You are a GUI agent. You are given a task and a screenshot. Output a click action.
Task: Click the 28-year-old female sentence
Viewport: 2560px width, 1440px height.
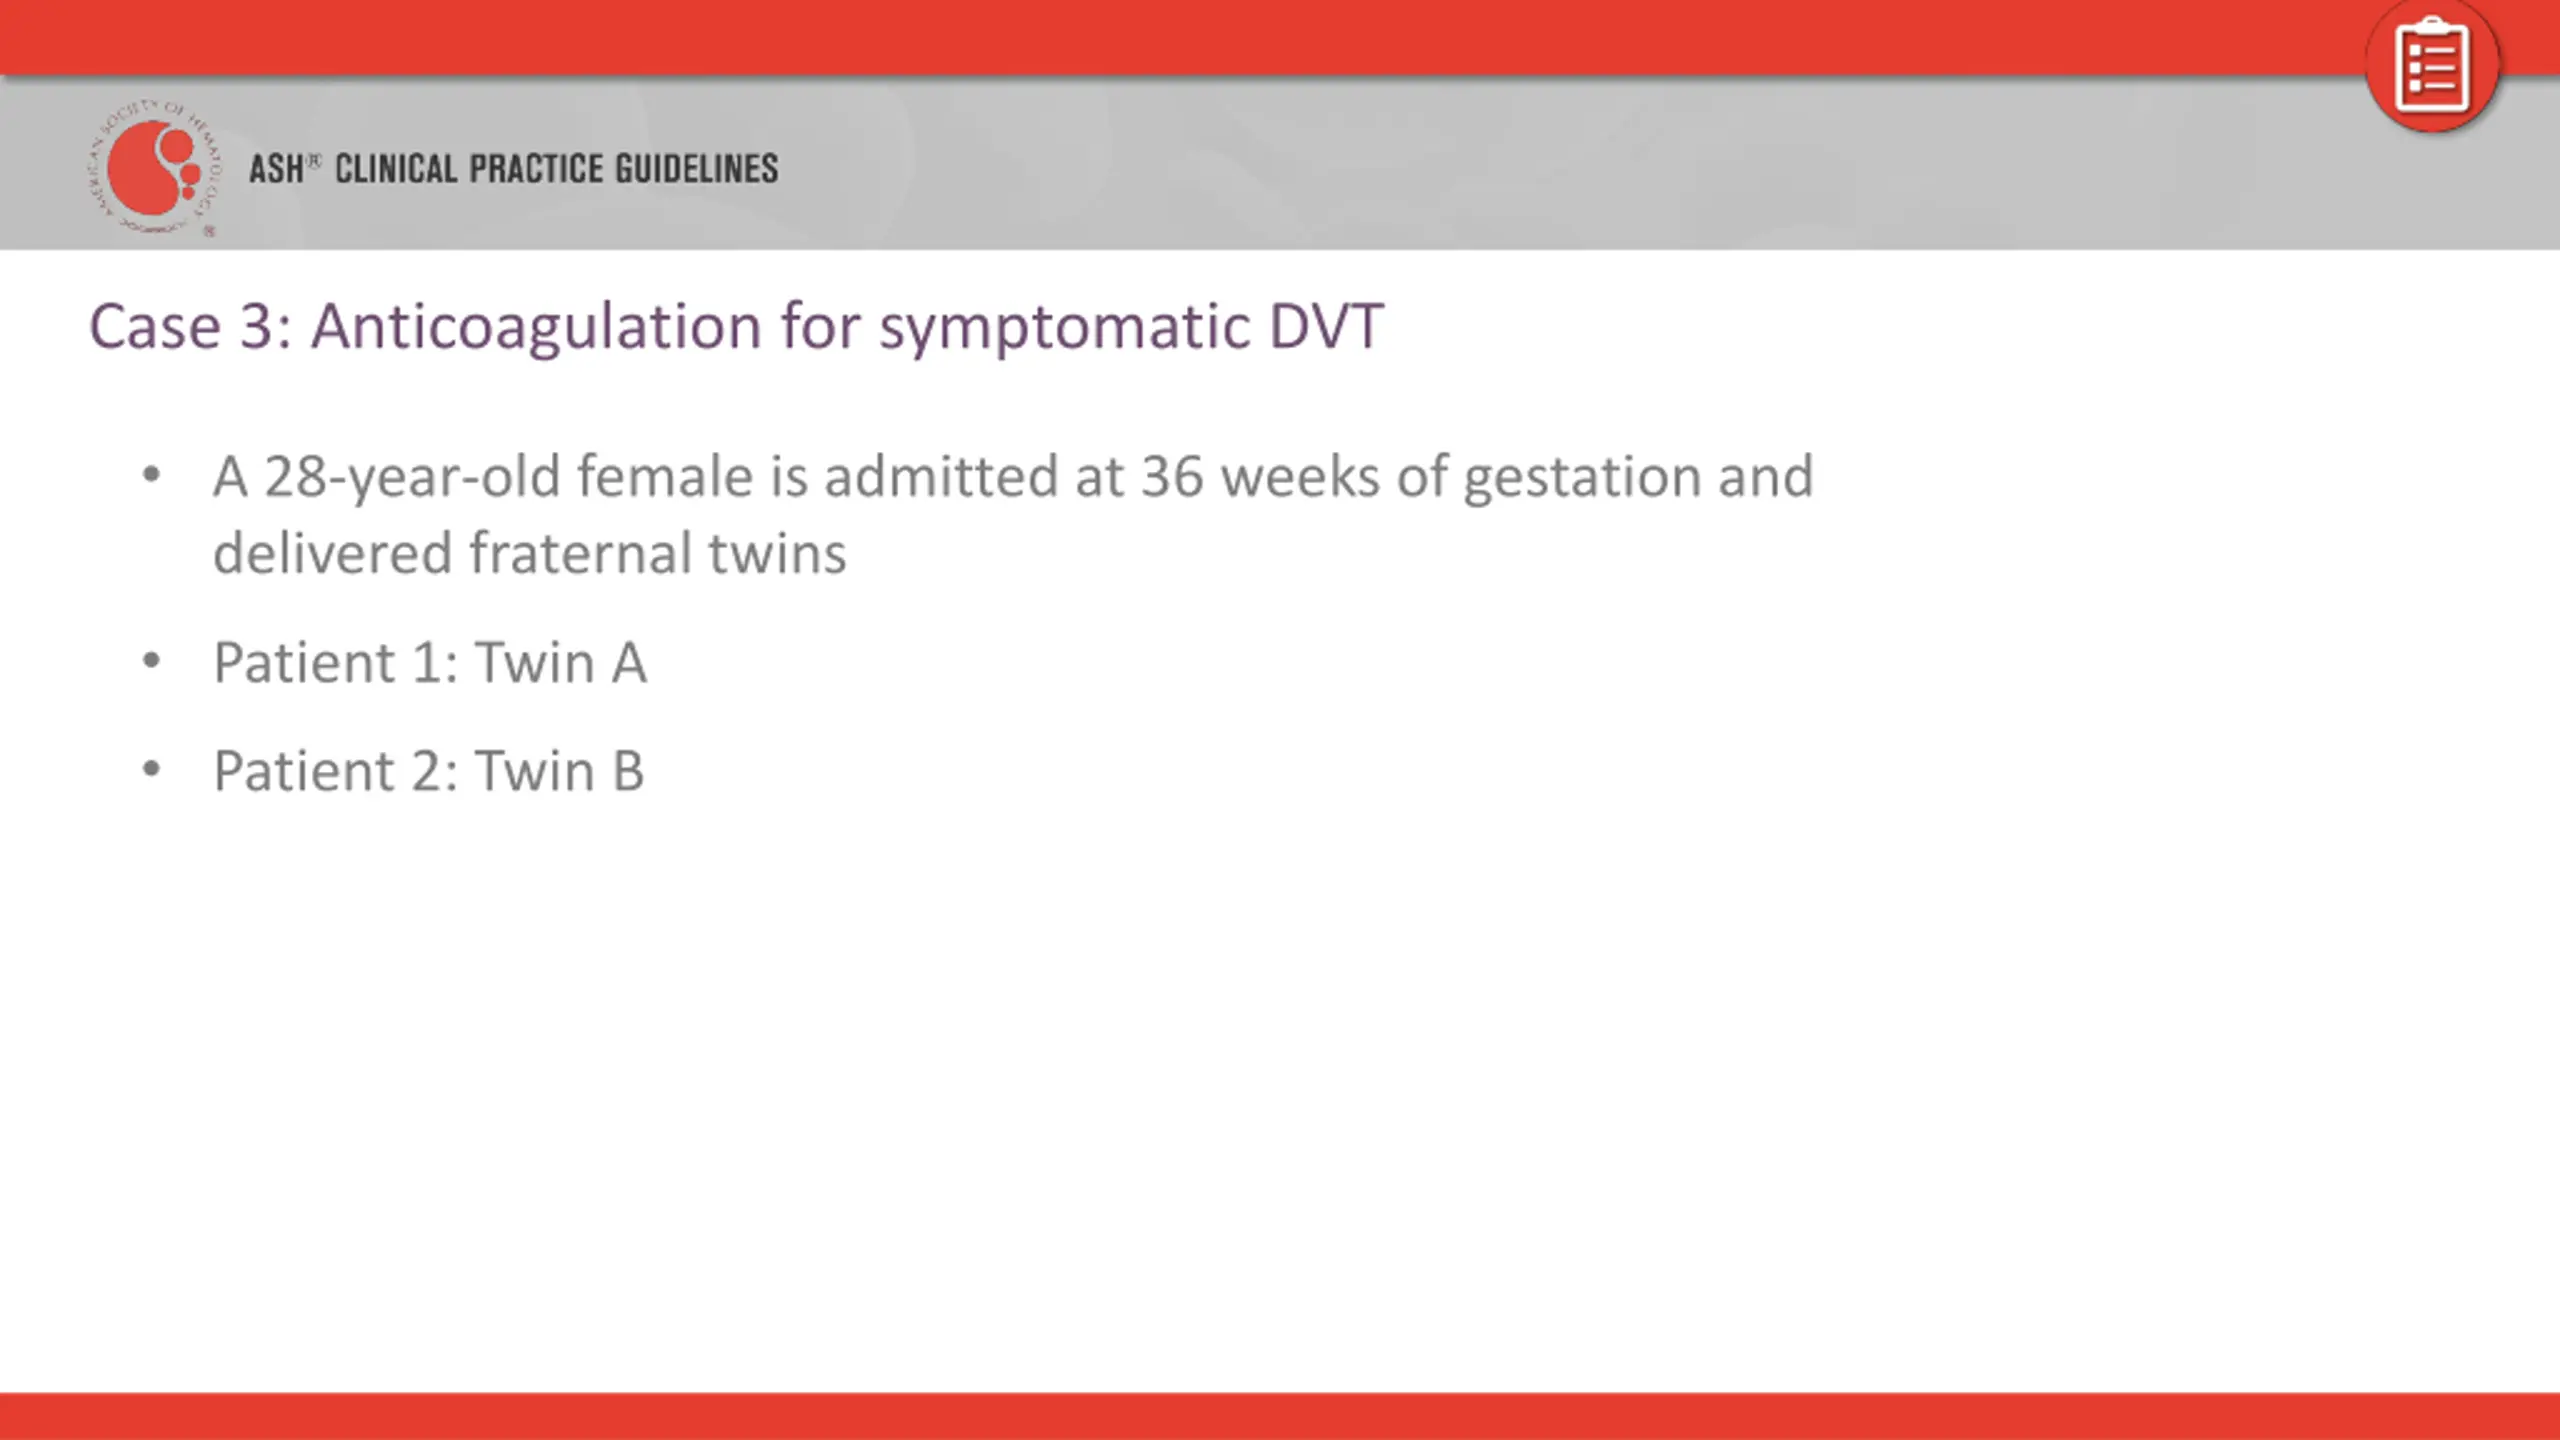pos(1012,514)
